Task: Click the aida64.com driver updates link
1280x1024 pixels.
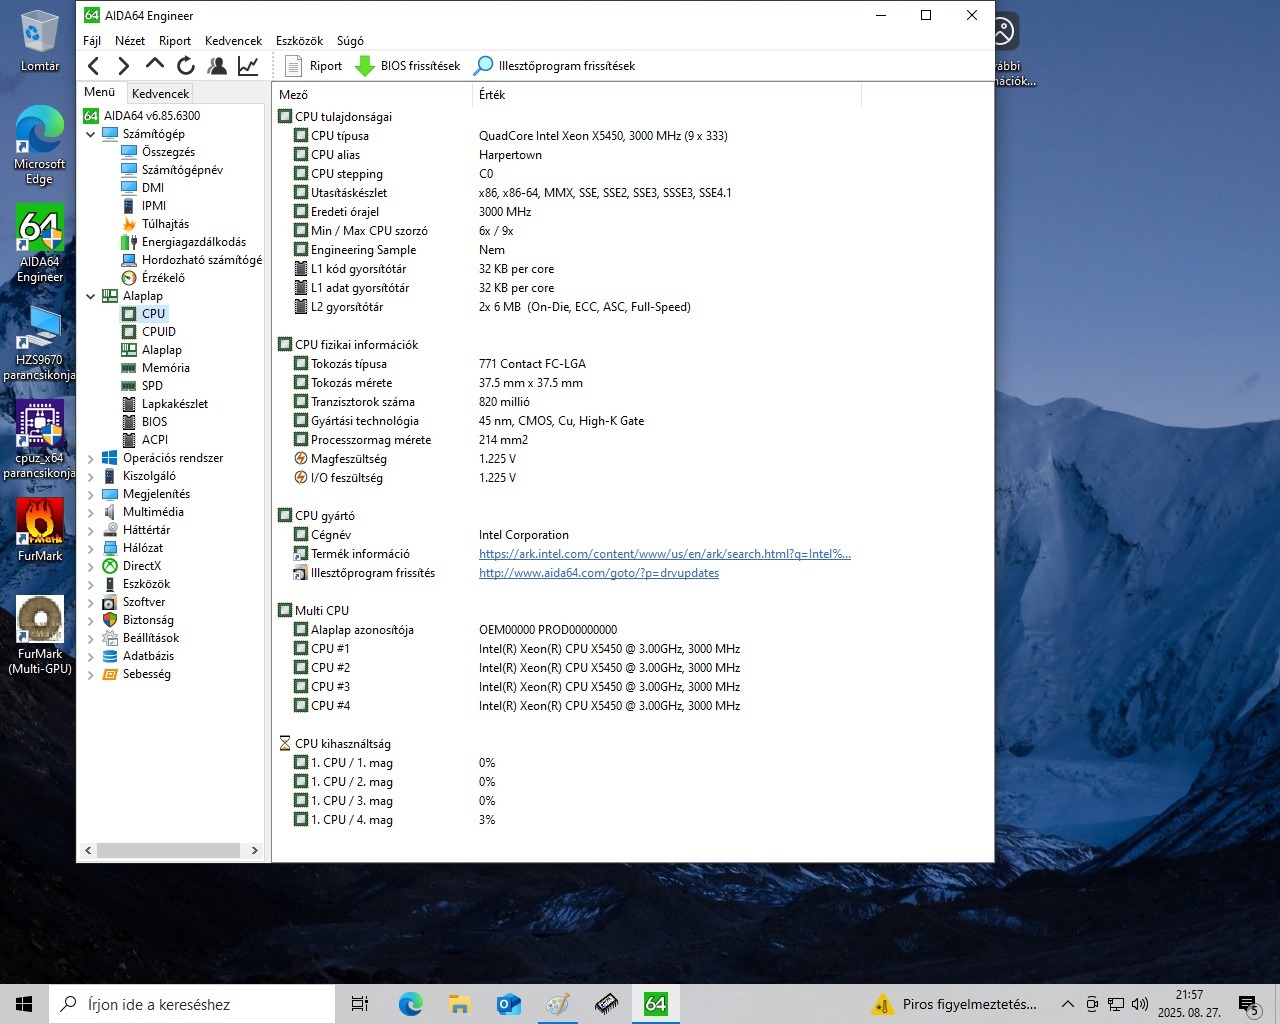Action: (x=598, y=573)
